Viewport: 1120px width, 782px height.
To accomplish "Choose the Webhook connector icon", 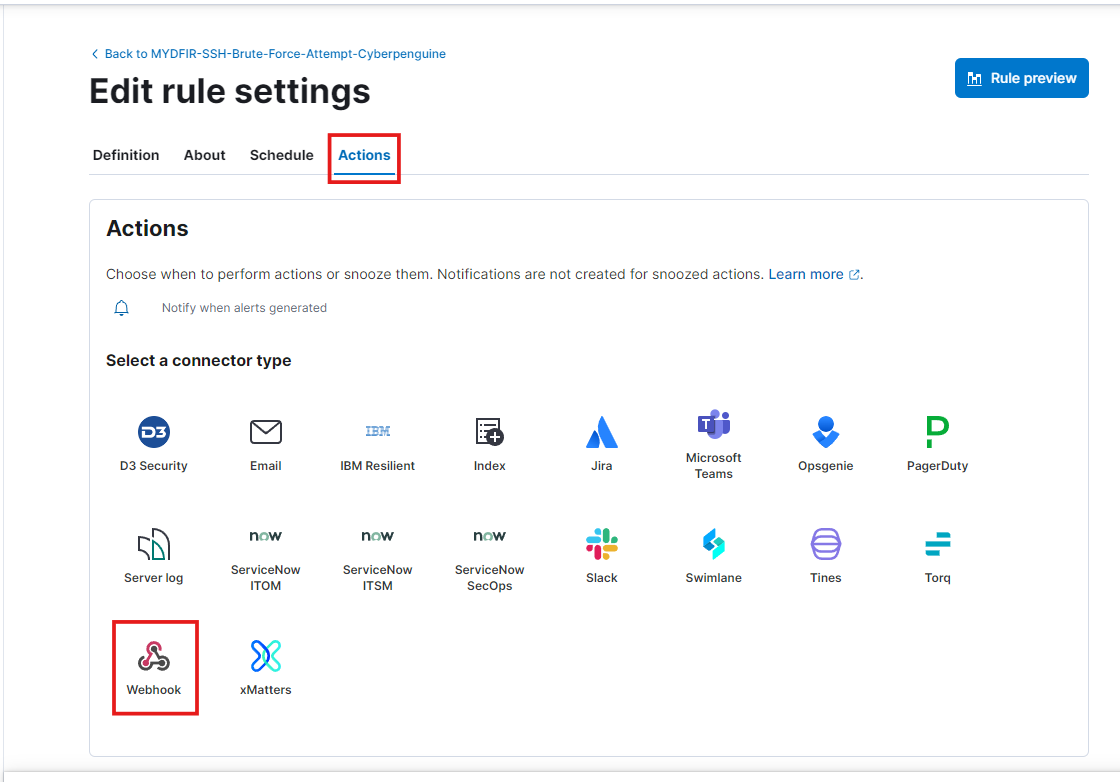I will [154, 656].
